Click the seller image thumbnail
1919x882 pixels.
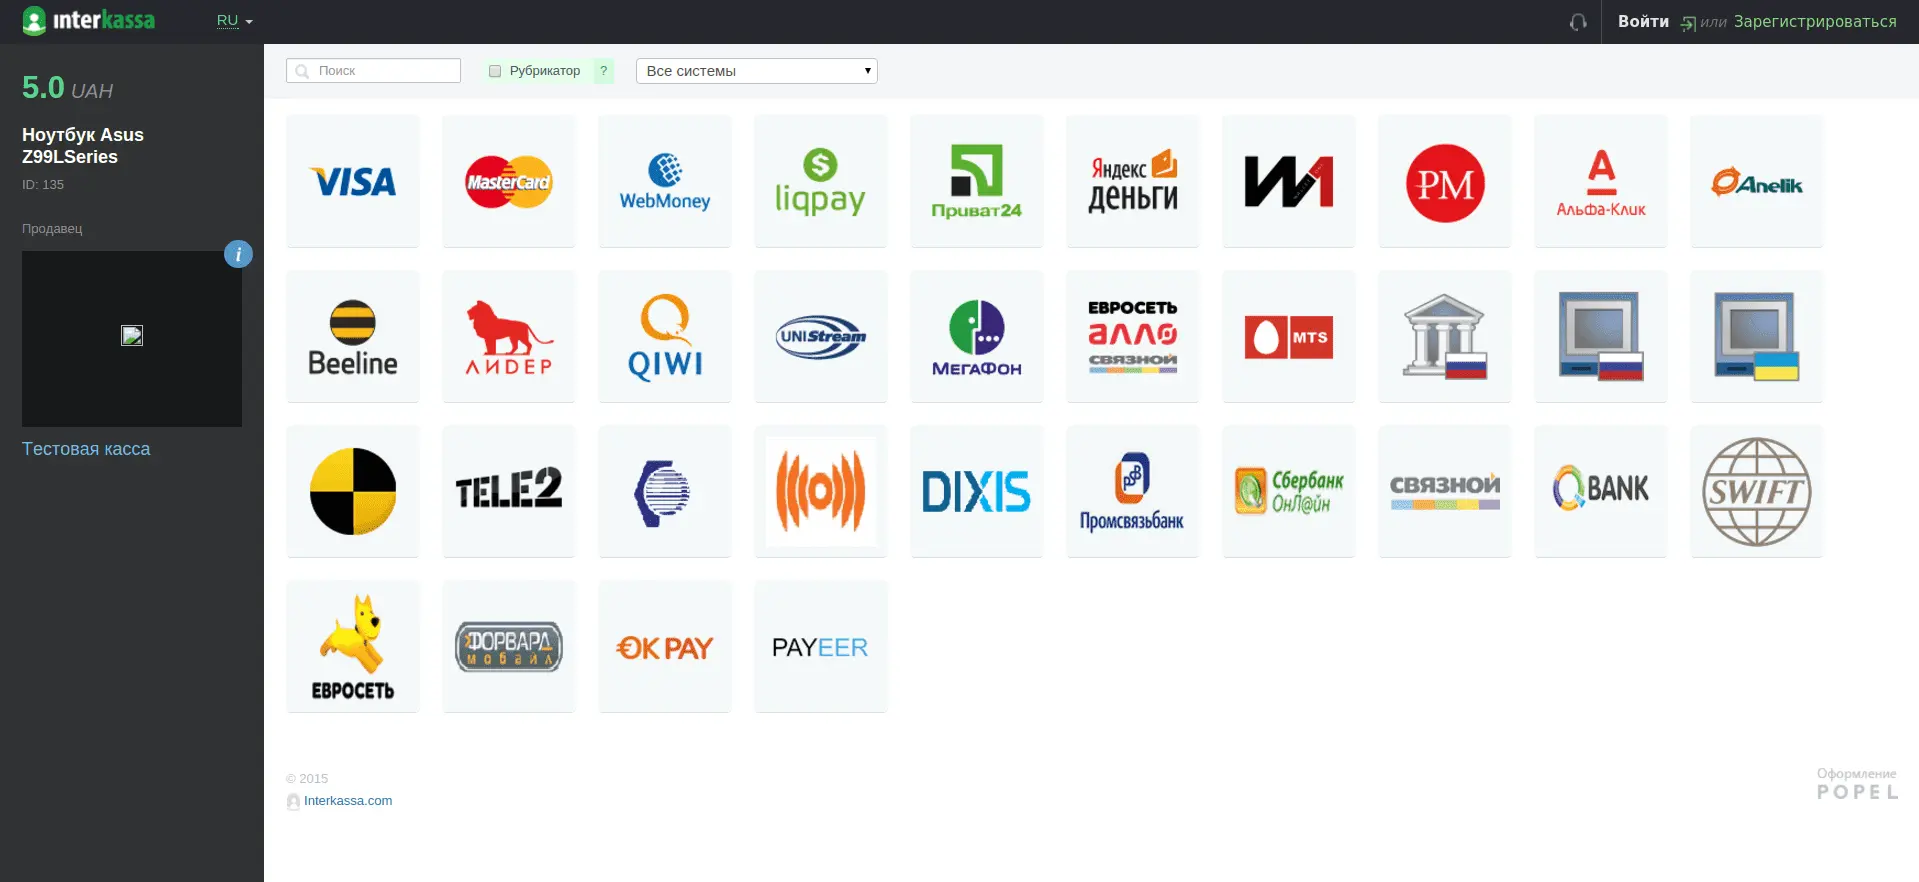click(x=132, y=336)
